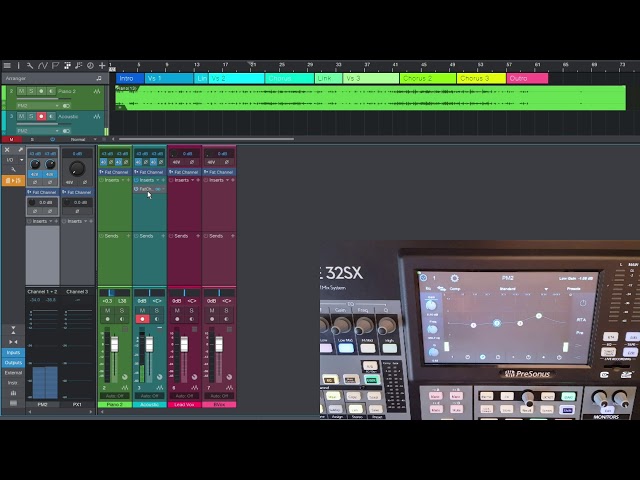Click the Piano 2 pan slider

(115, 293)
